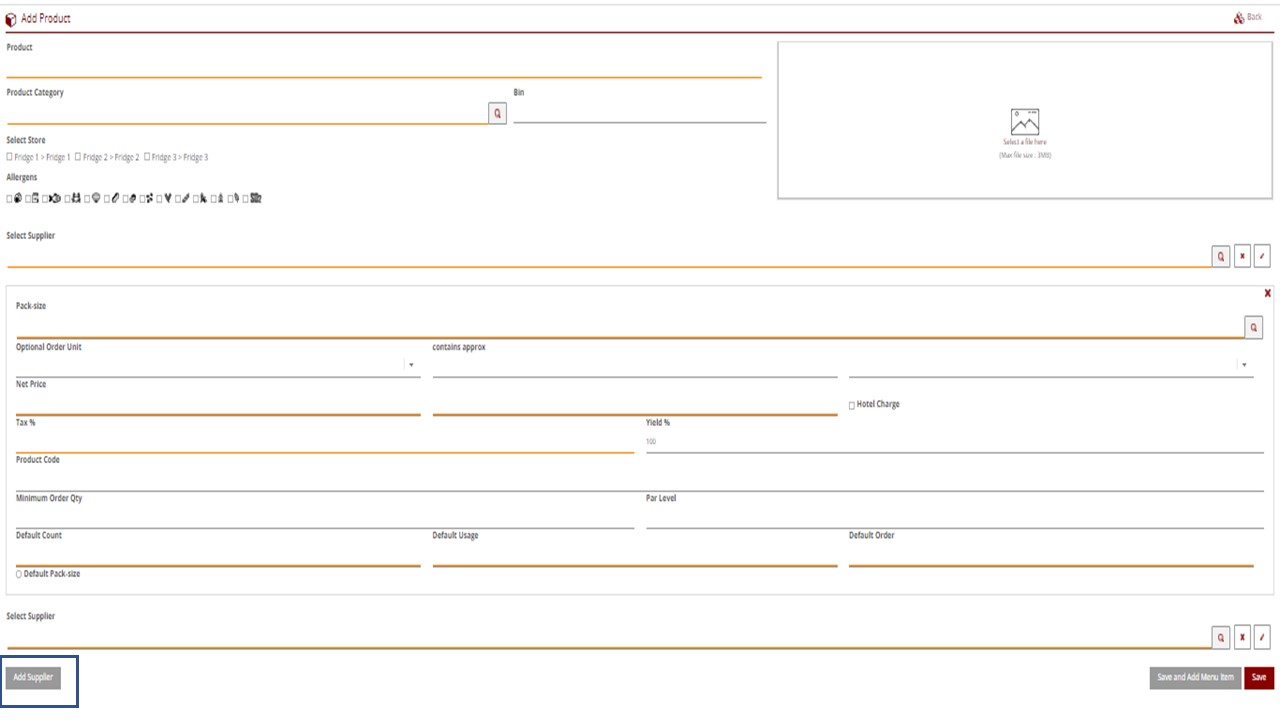Click the Pack-size search magnifier icon
The height and width of the screenshot is (720, 1280).
tap(1253, 327)
